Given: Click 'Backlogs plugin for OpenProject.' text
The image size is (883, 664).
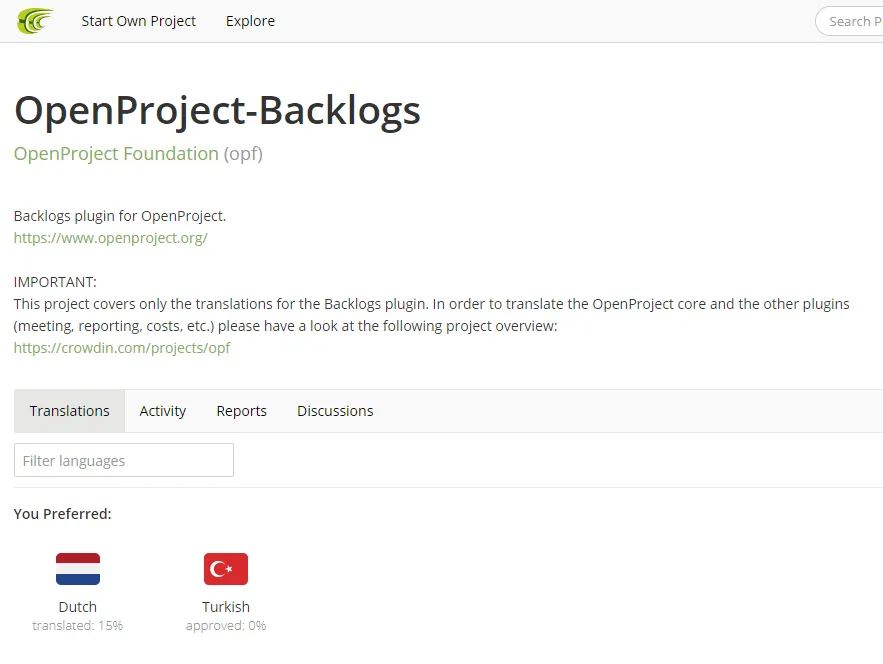Looking at the screenshot, I should 120,216.
